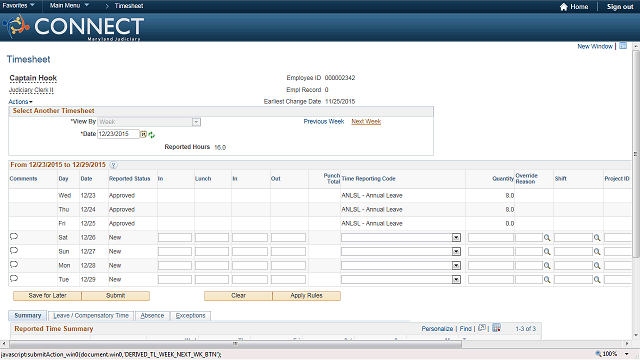
Task: Open the comment bubble for Sat 12/26
Action: 14,237
